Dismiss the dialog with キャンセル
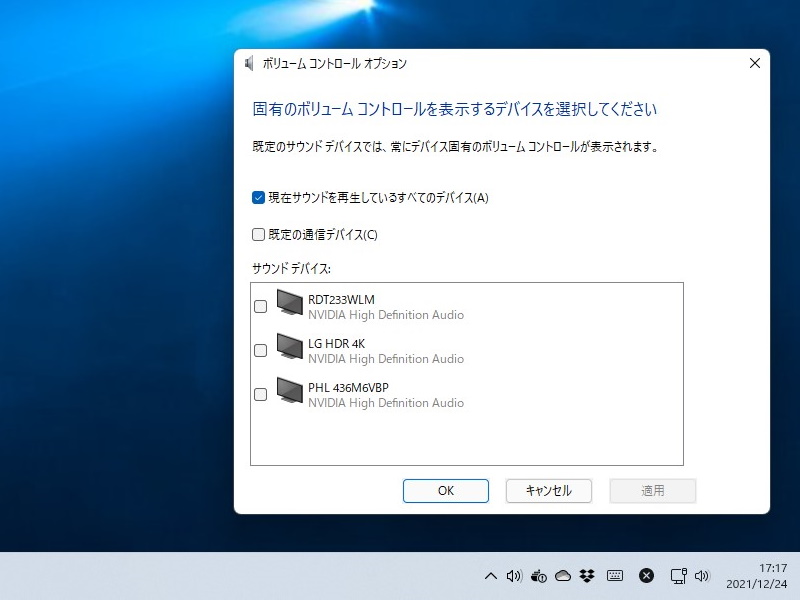Image resolution: width=800 pixels, height=600 pixels. click(x=548, y=491)
